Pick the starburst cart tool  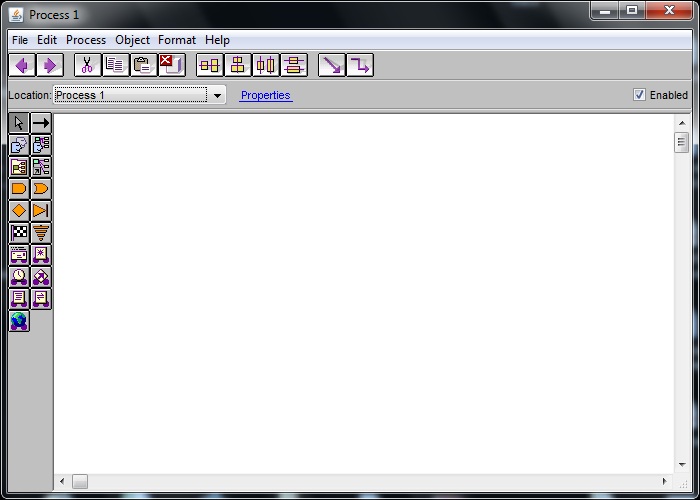click(41, 255)
